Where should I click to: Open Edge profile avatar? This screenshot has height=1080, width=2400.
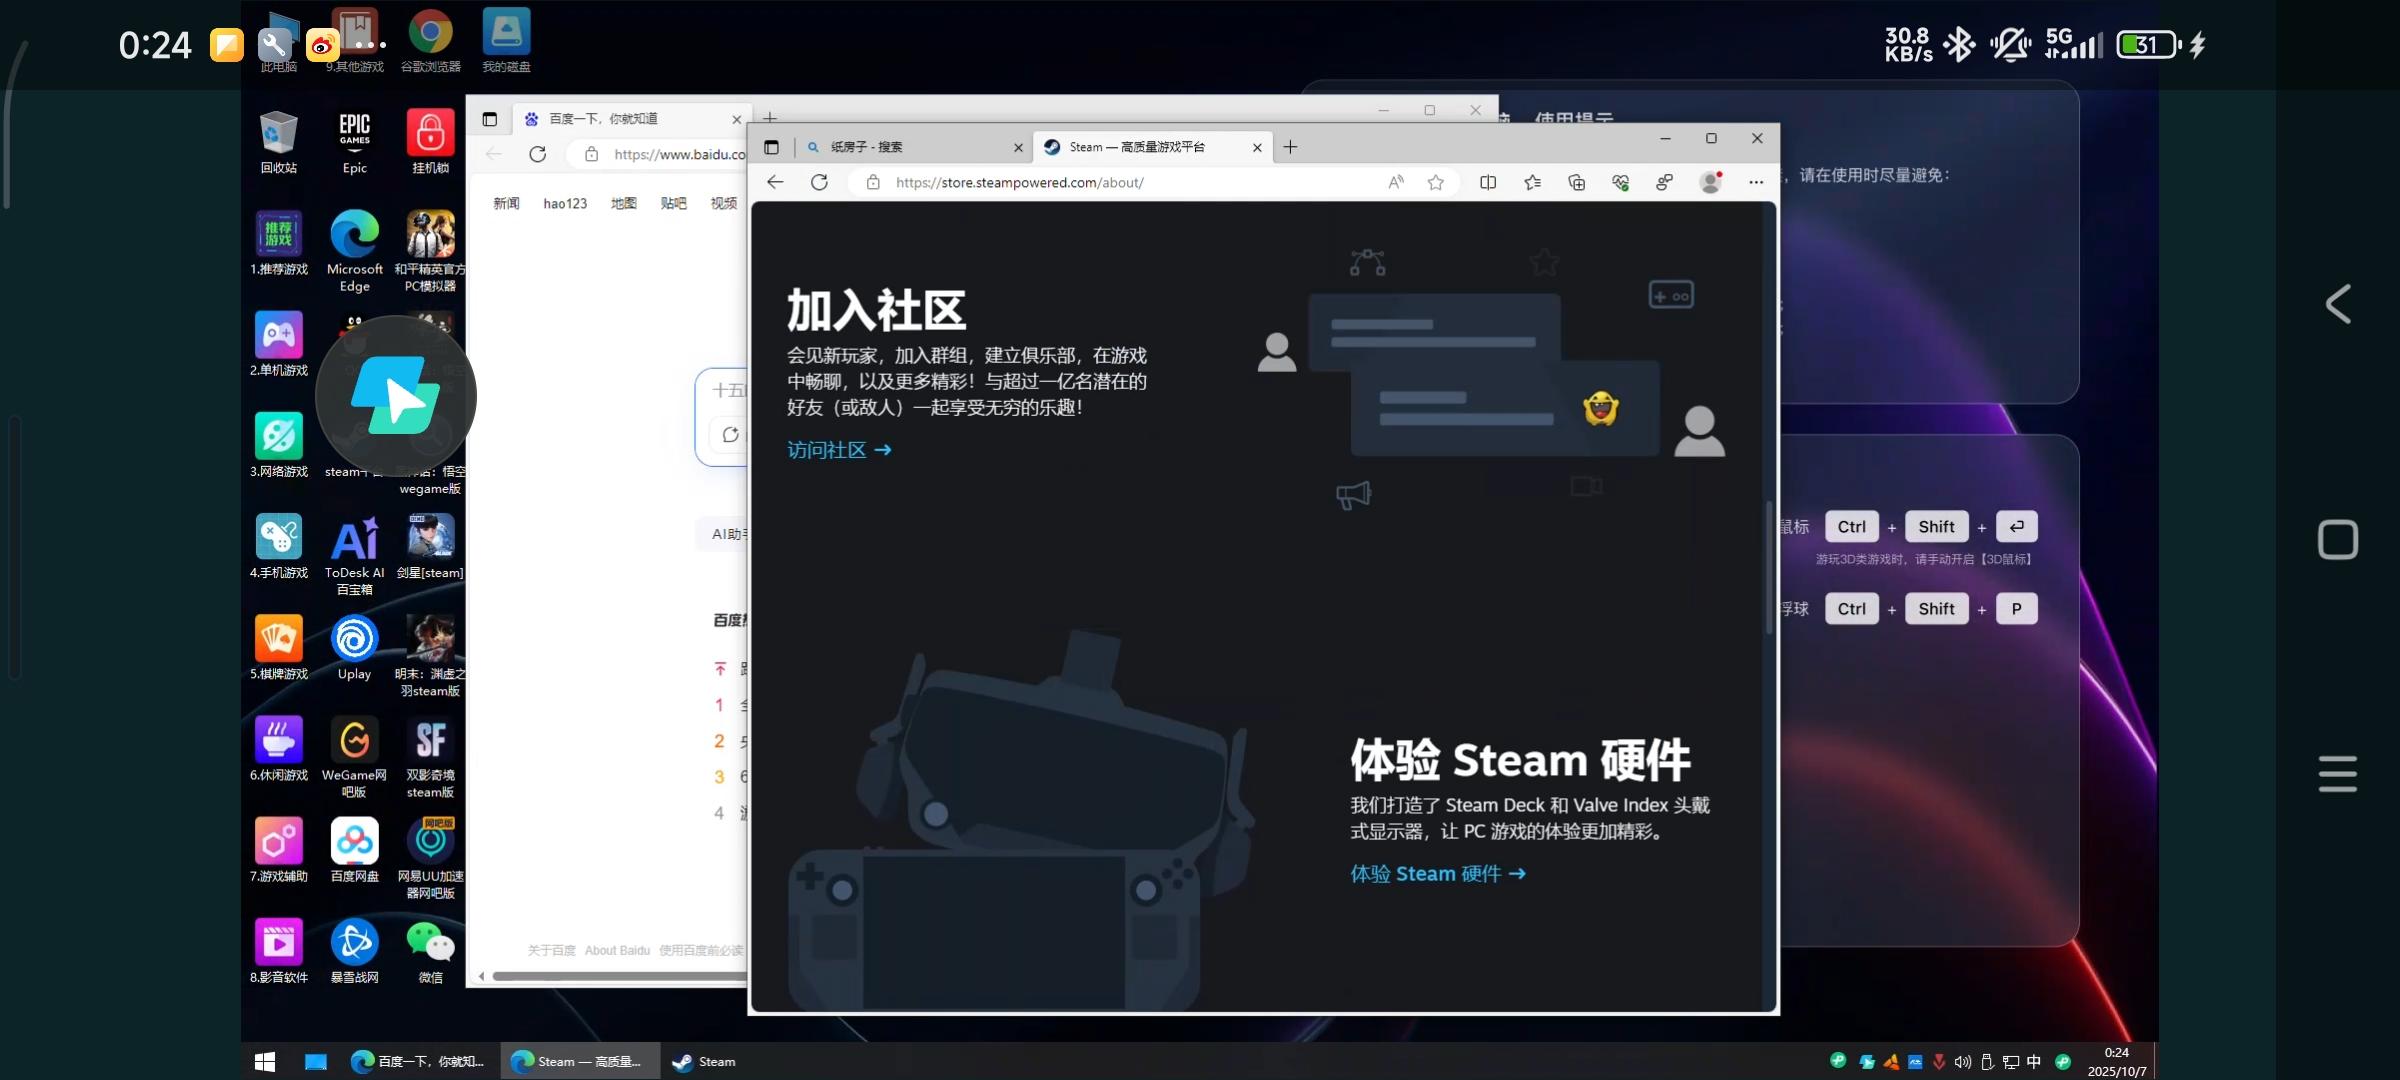1710,182
